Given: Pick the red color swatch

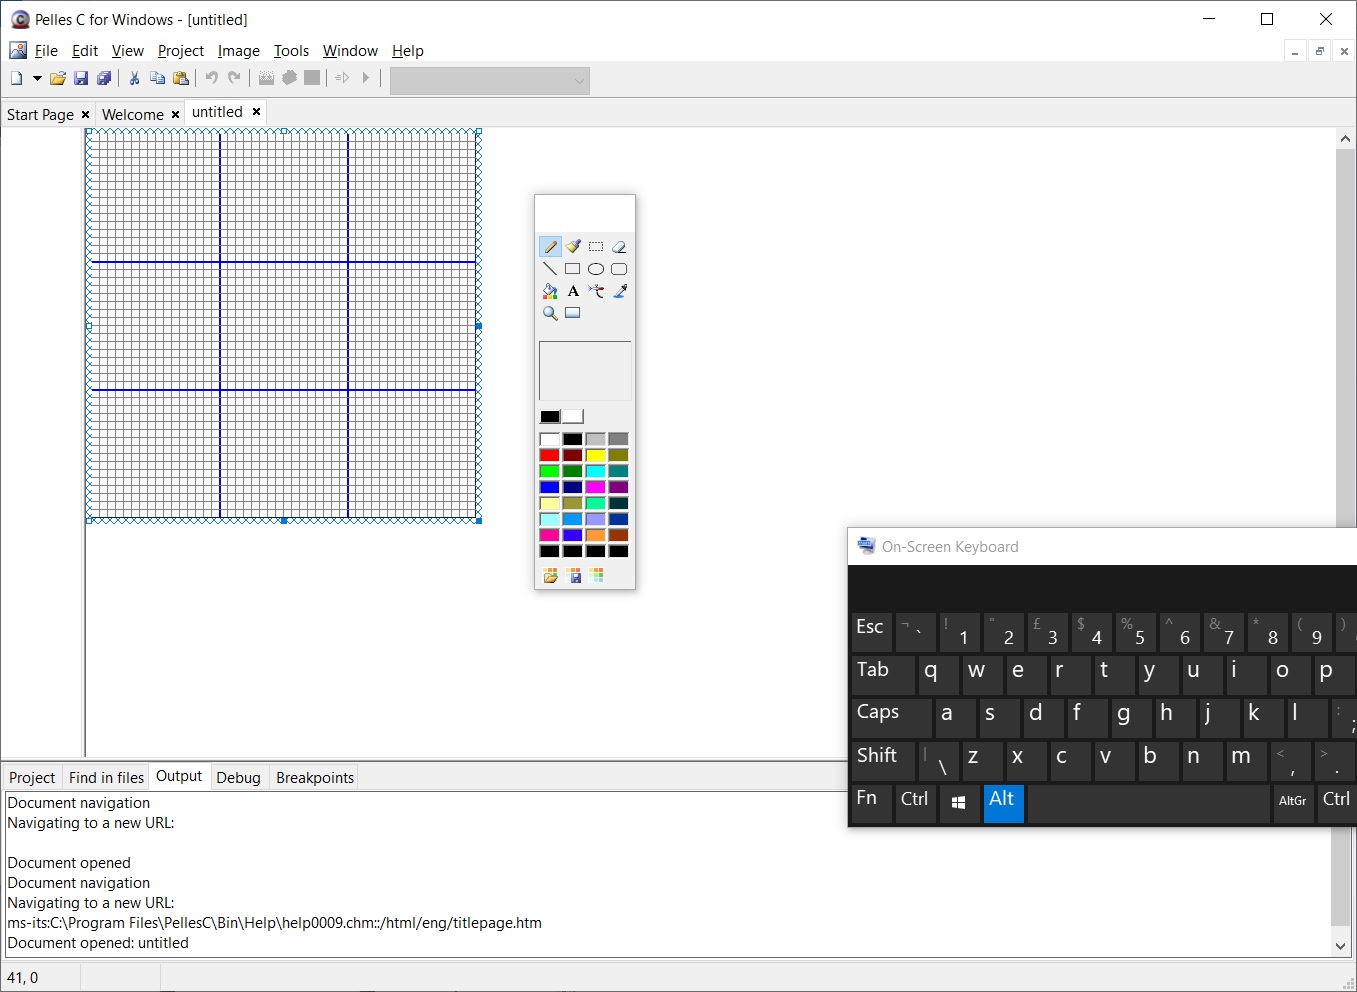Looking at the screenshot, I should 550,455.
